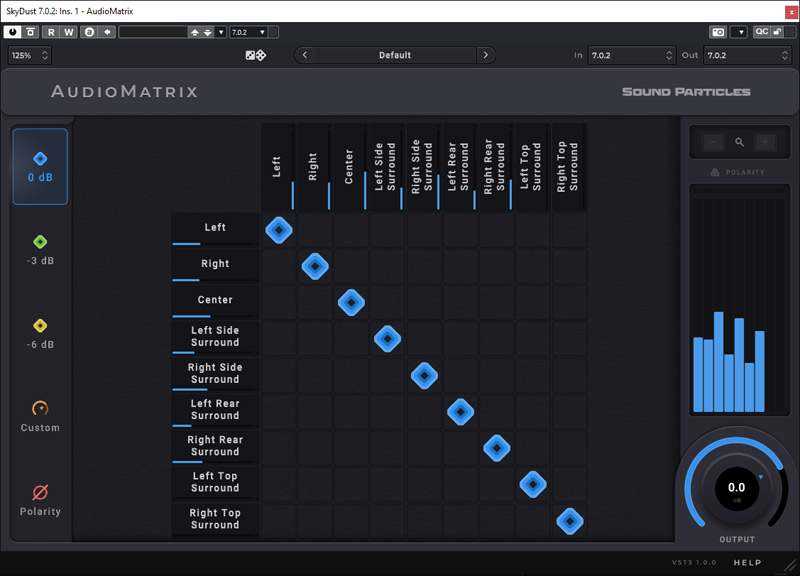The height and width of the screenshot is (576, 800).
Task: Select the -6 dB yellow diamond tool
Action: [x=40, y=334]
